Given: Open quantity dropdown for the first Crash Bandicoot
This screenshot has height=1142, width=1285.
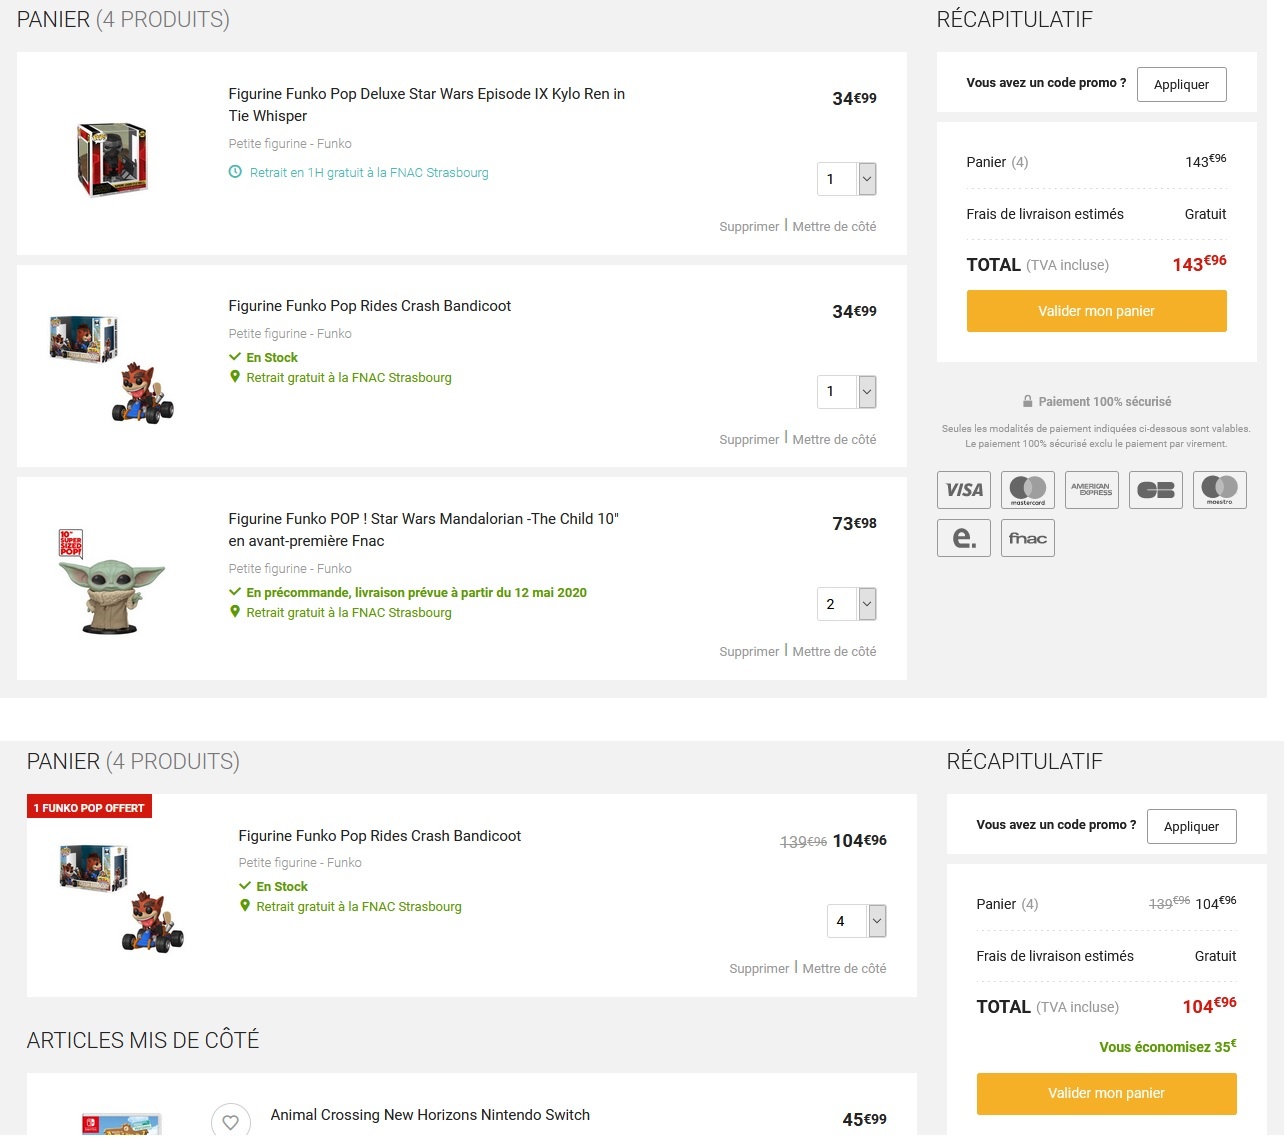Looking at the screenshot, I should [867, 392].
